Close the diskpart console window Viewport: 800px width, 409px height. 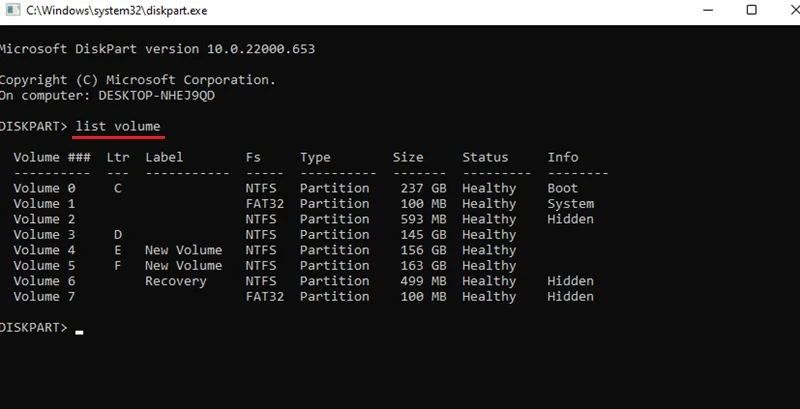click(794, 10)
